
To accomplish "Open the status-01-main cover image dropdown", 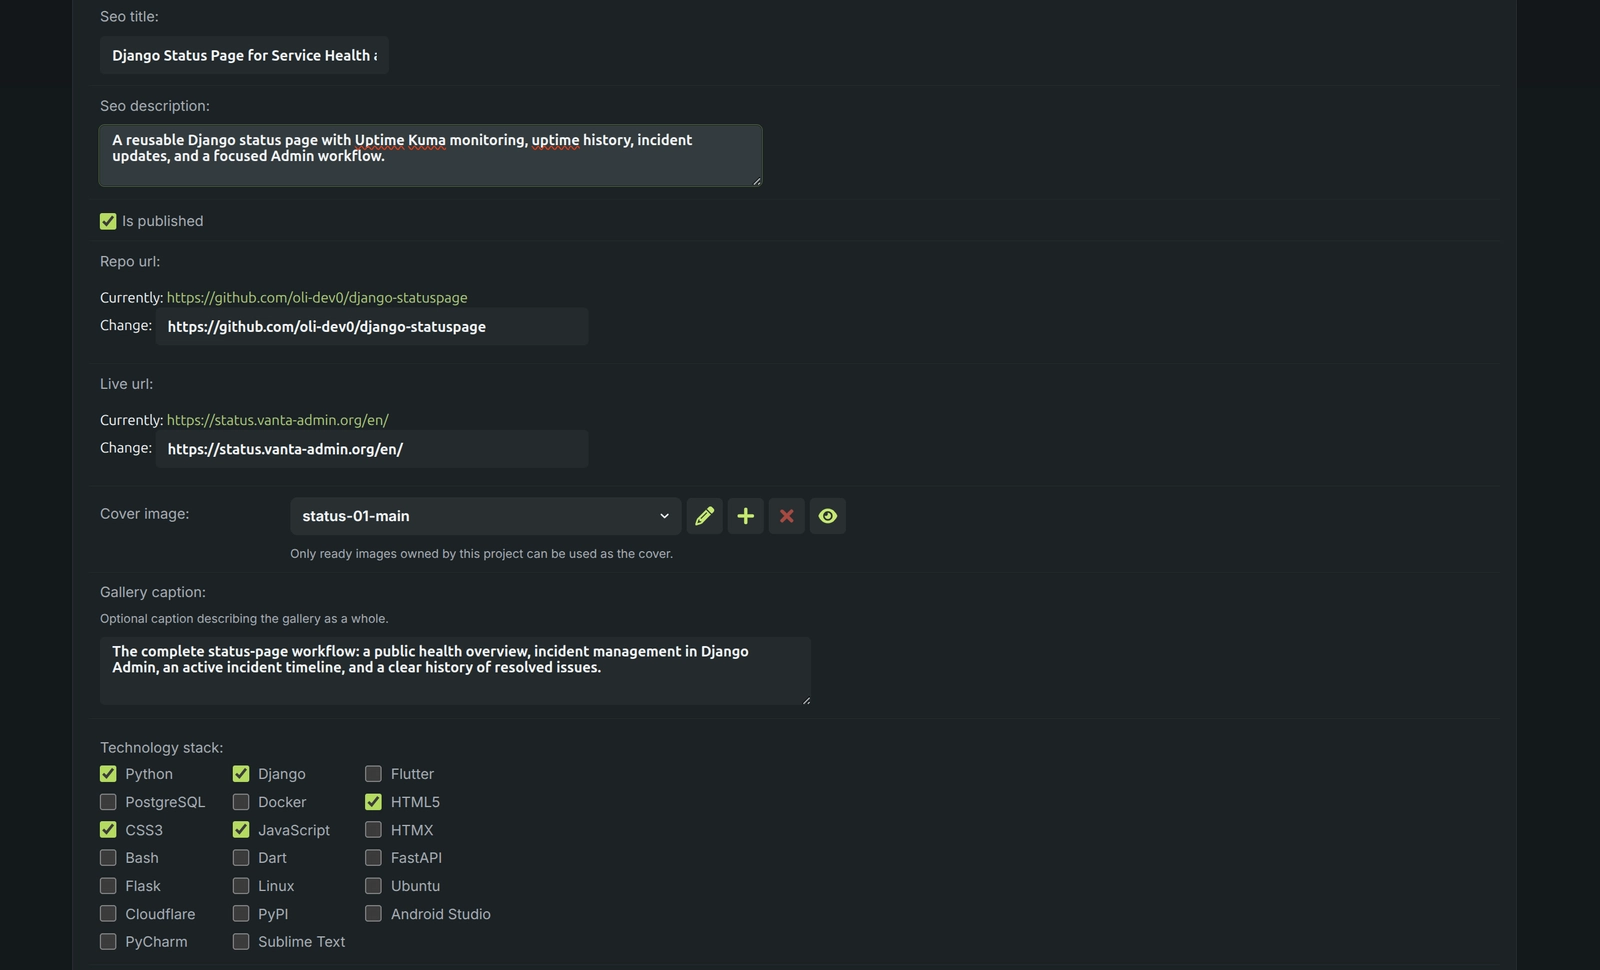I will 485,516.
